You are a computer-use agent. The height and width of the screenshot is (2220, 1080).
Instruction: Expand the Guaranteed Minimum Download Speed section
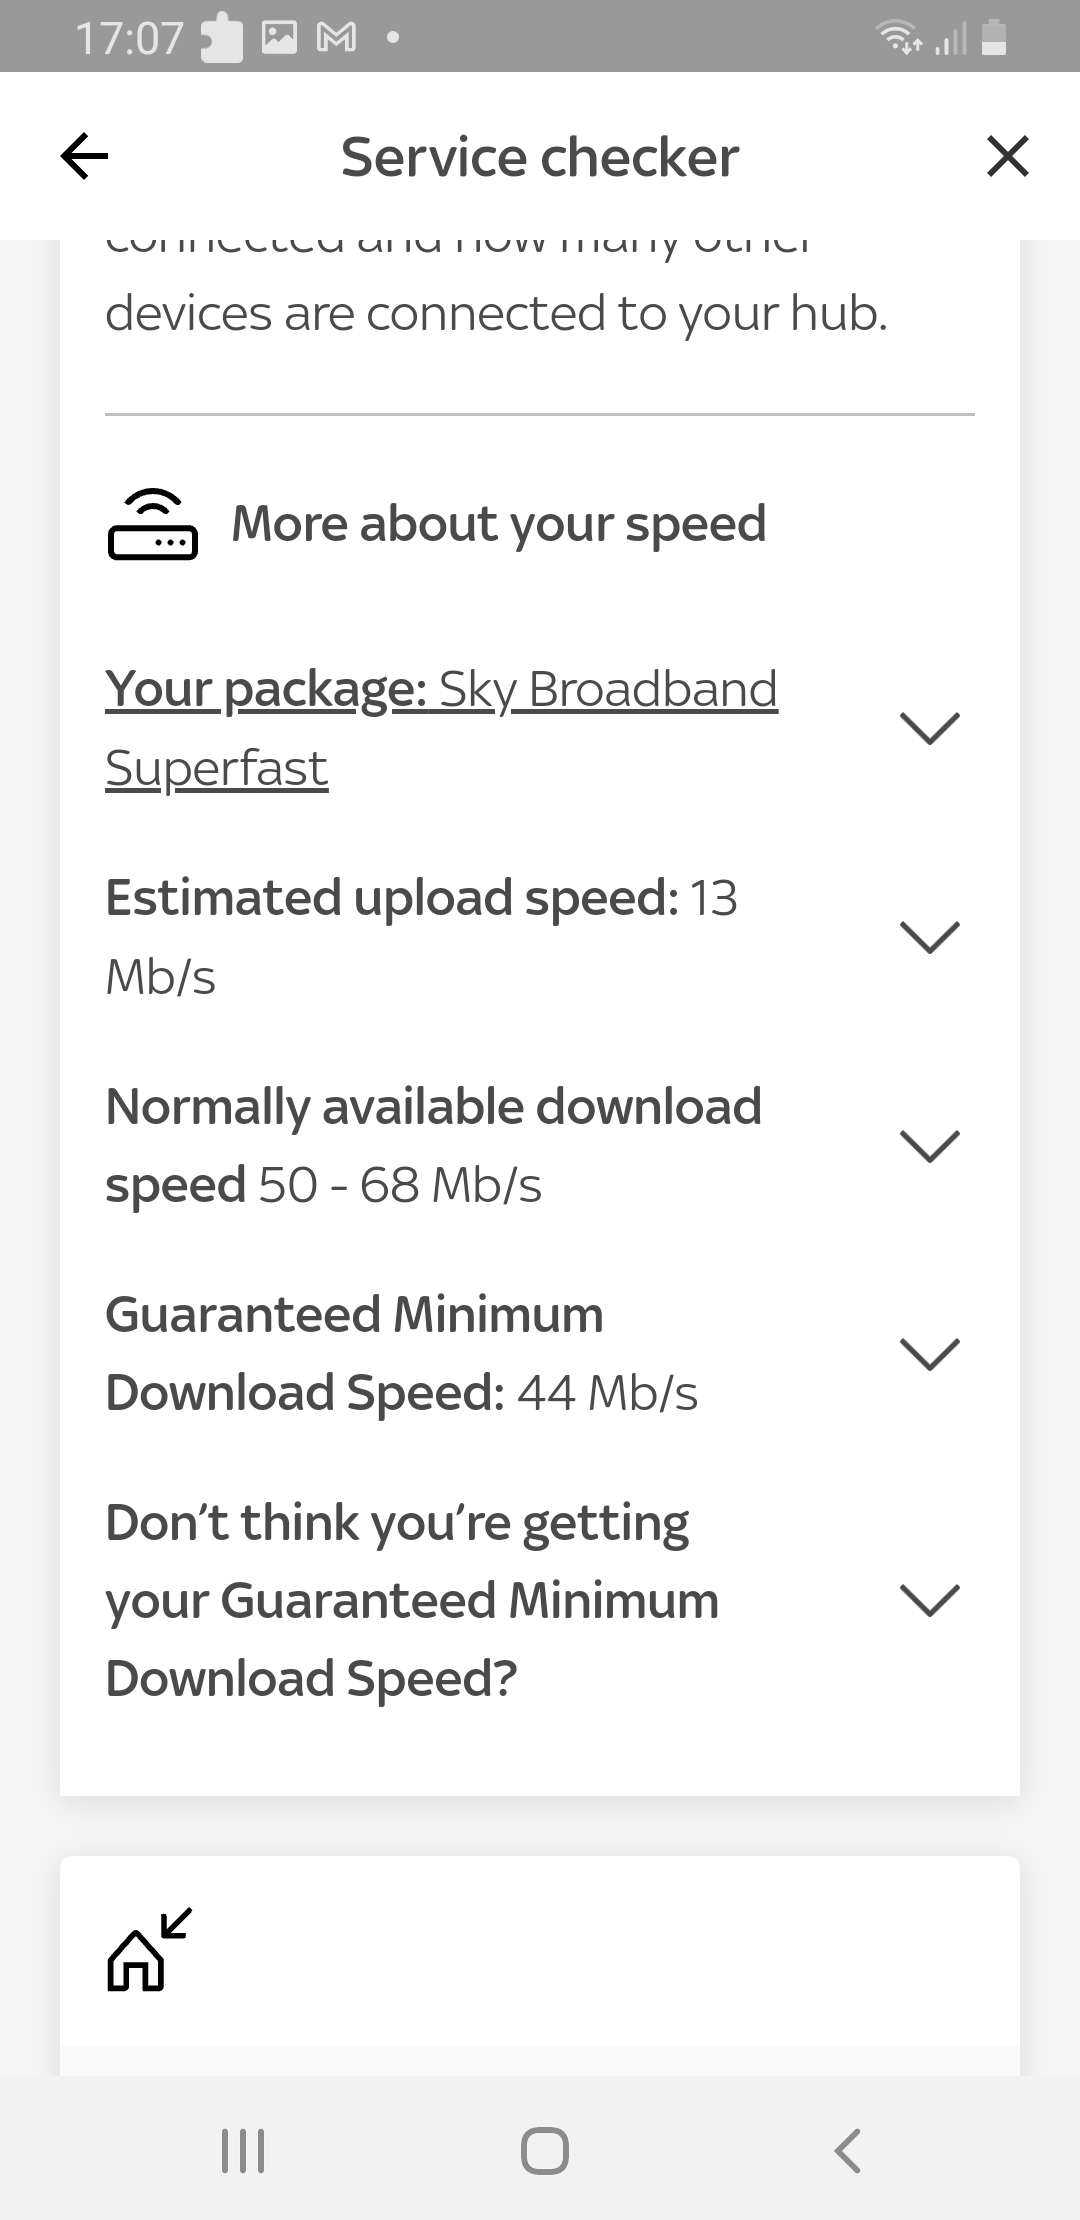[930, 1354]
